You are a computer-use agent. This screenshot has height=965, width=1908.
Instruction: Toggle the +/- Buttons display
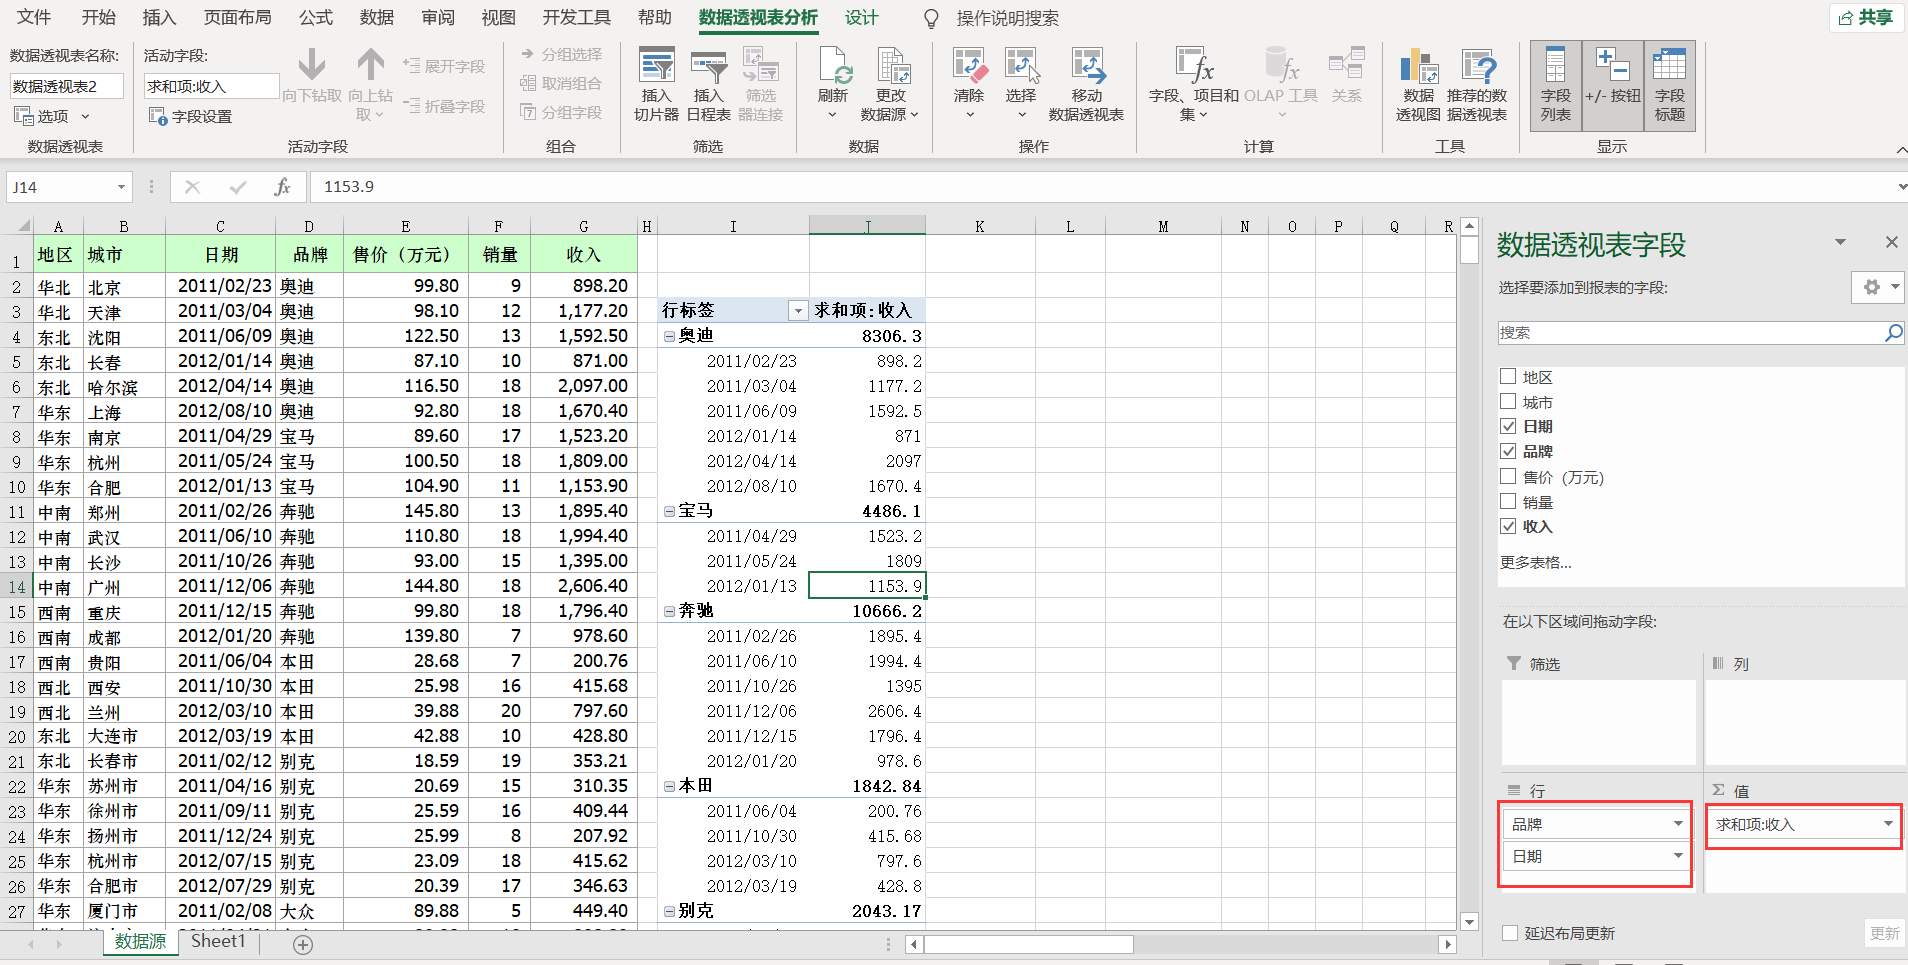tap(1613, 86)
